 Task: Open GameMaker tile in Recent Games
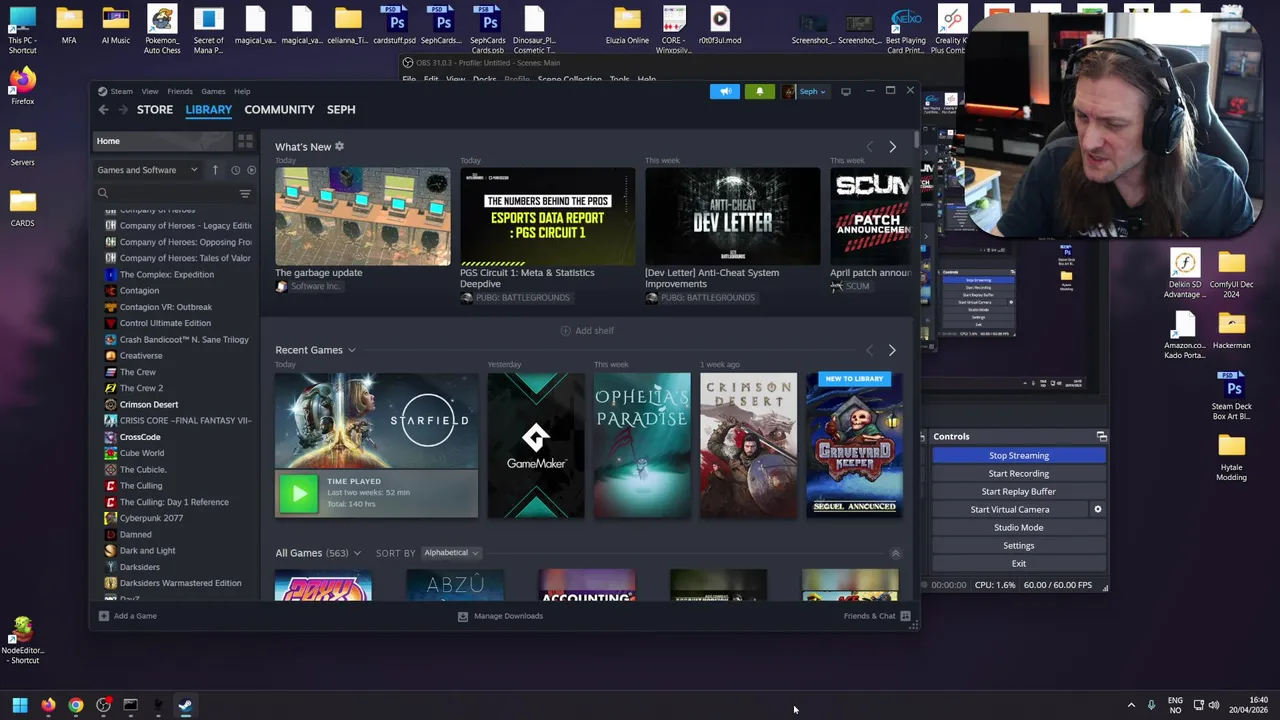pos(536,446)
